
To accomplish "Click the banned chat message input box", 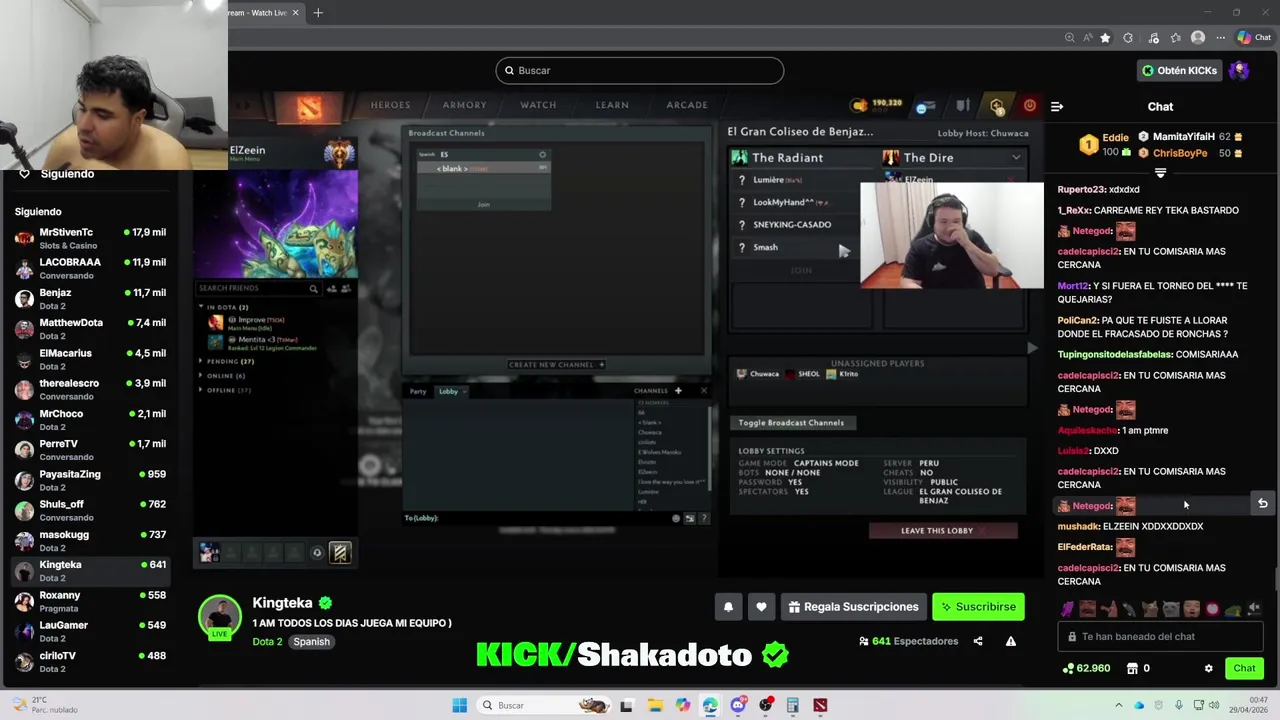I will click(1160, 636).
